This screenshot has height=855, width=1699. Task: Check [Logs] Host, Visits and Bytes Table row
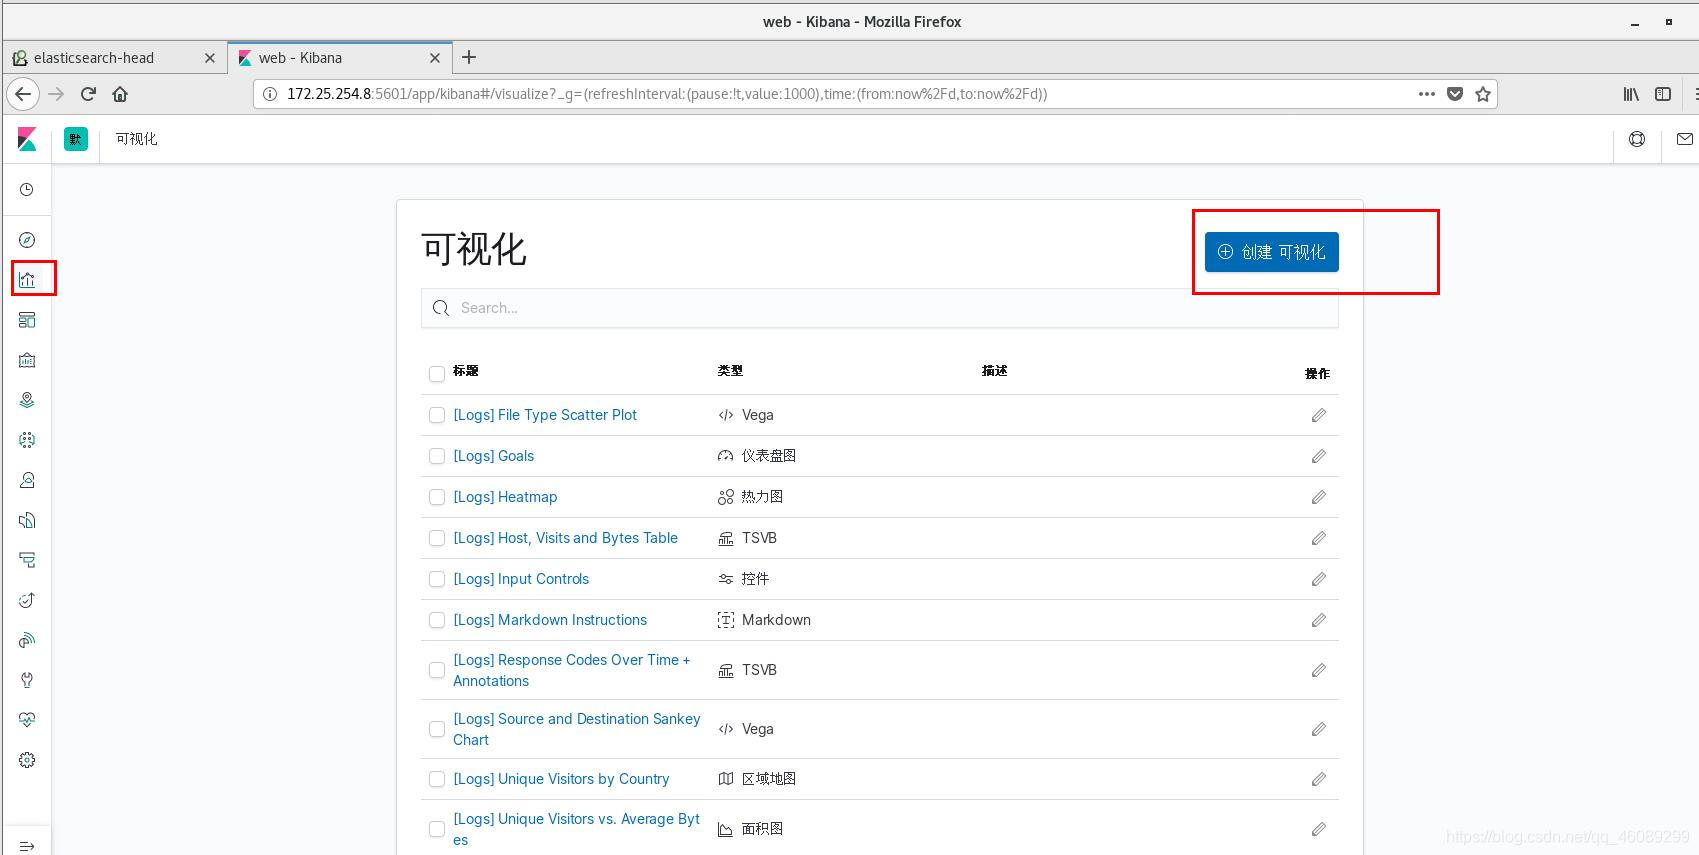coord(437,538)
